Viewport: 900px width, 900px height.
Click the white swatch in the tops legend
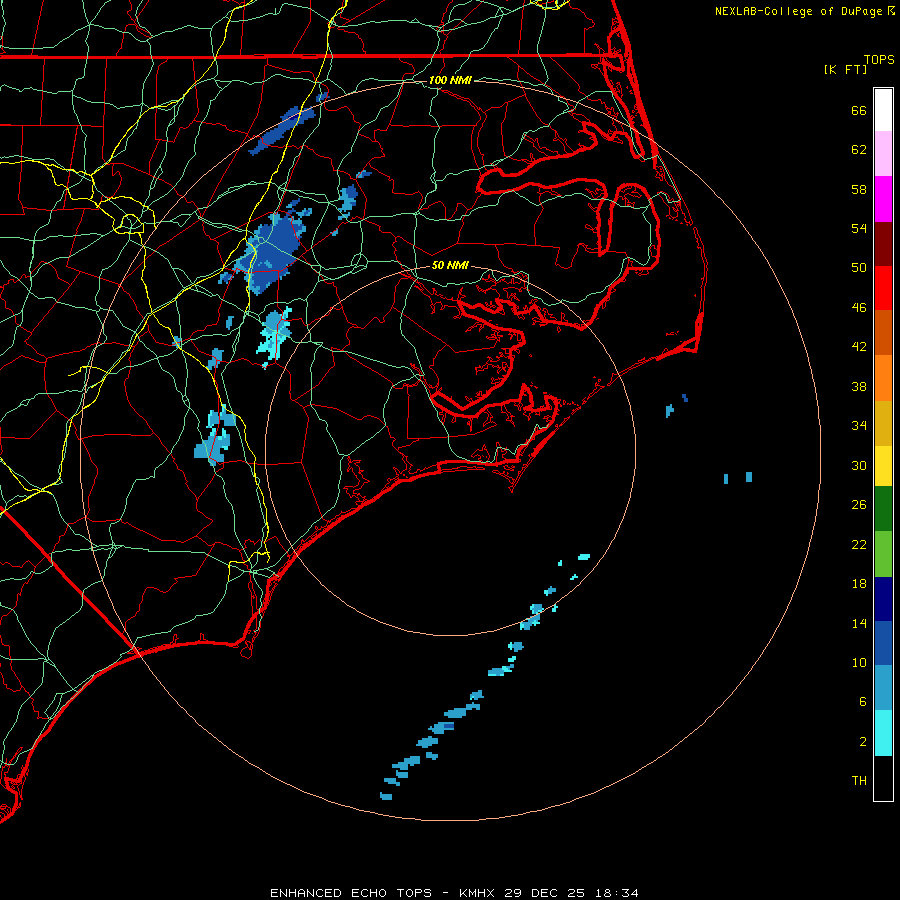883,110
